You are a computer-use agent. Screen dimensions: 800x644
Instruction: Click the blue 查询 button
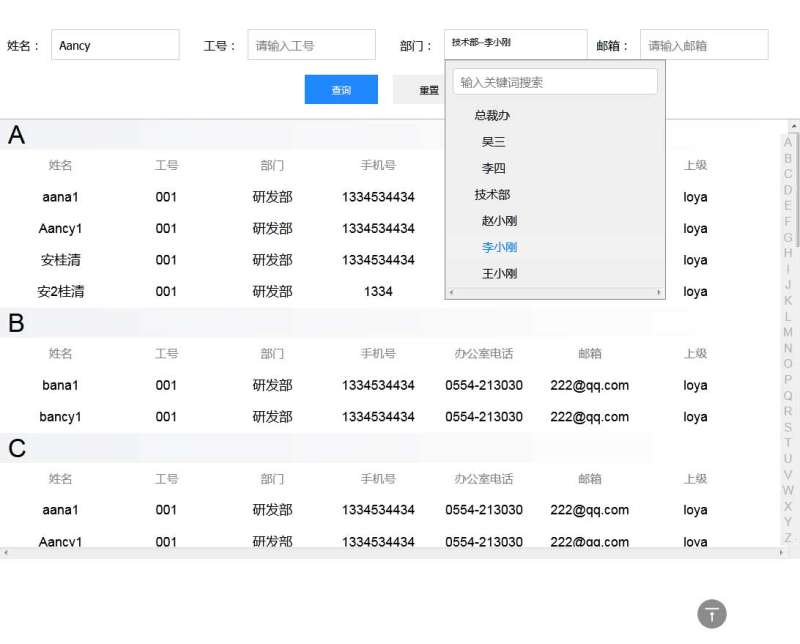click(341, 90)
